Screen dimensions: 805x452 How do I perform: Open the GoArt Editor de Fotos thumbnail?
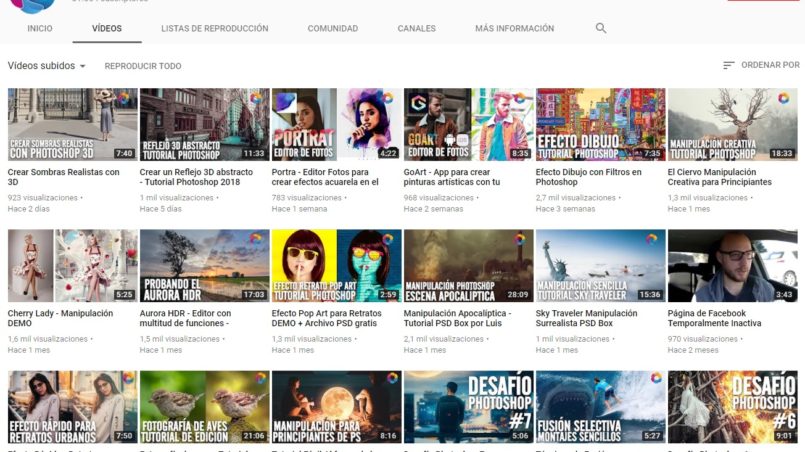(x=469, y=125)
